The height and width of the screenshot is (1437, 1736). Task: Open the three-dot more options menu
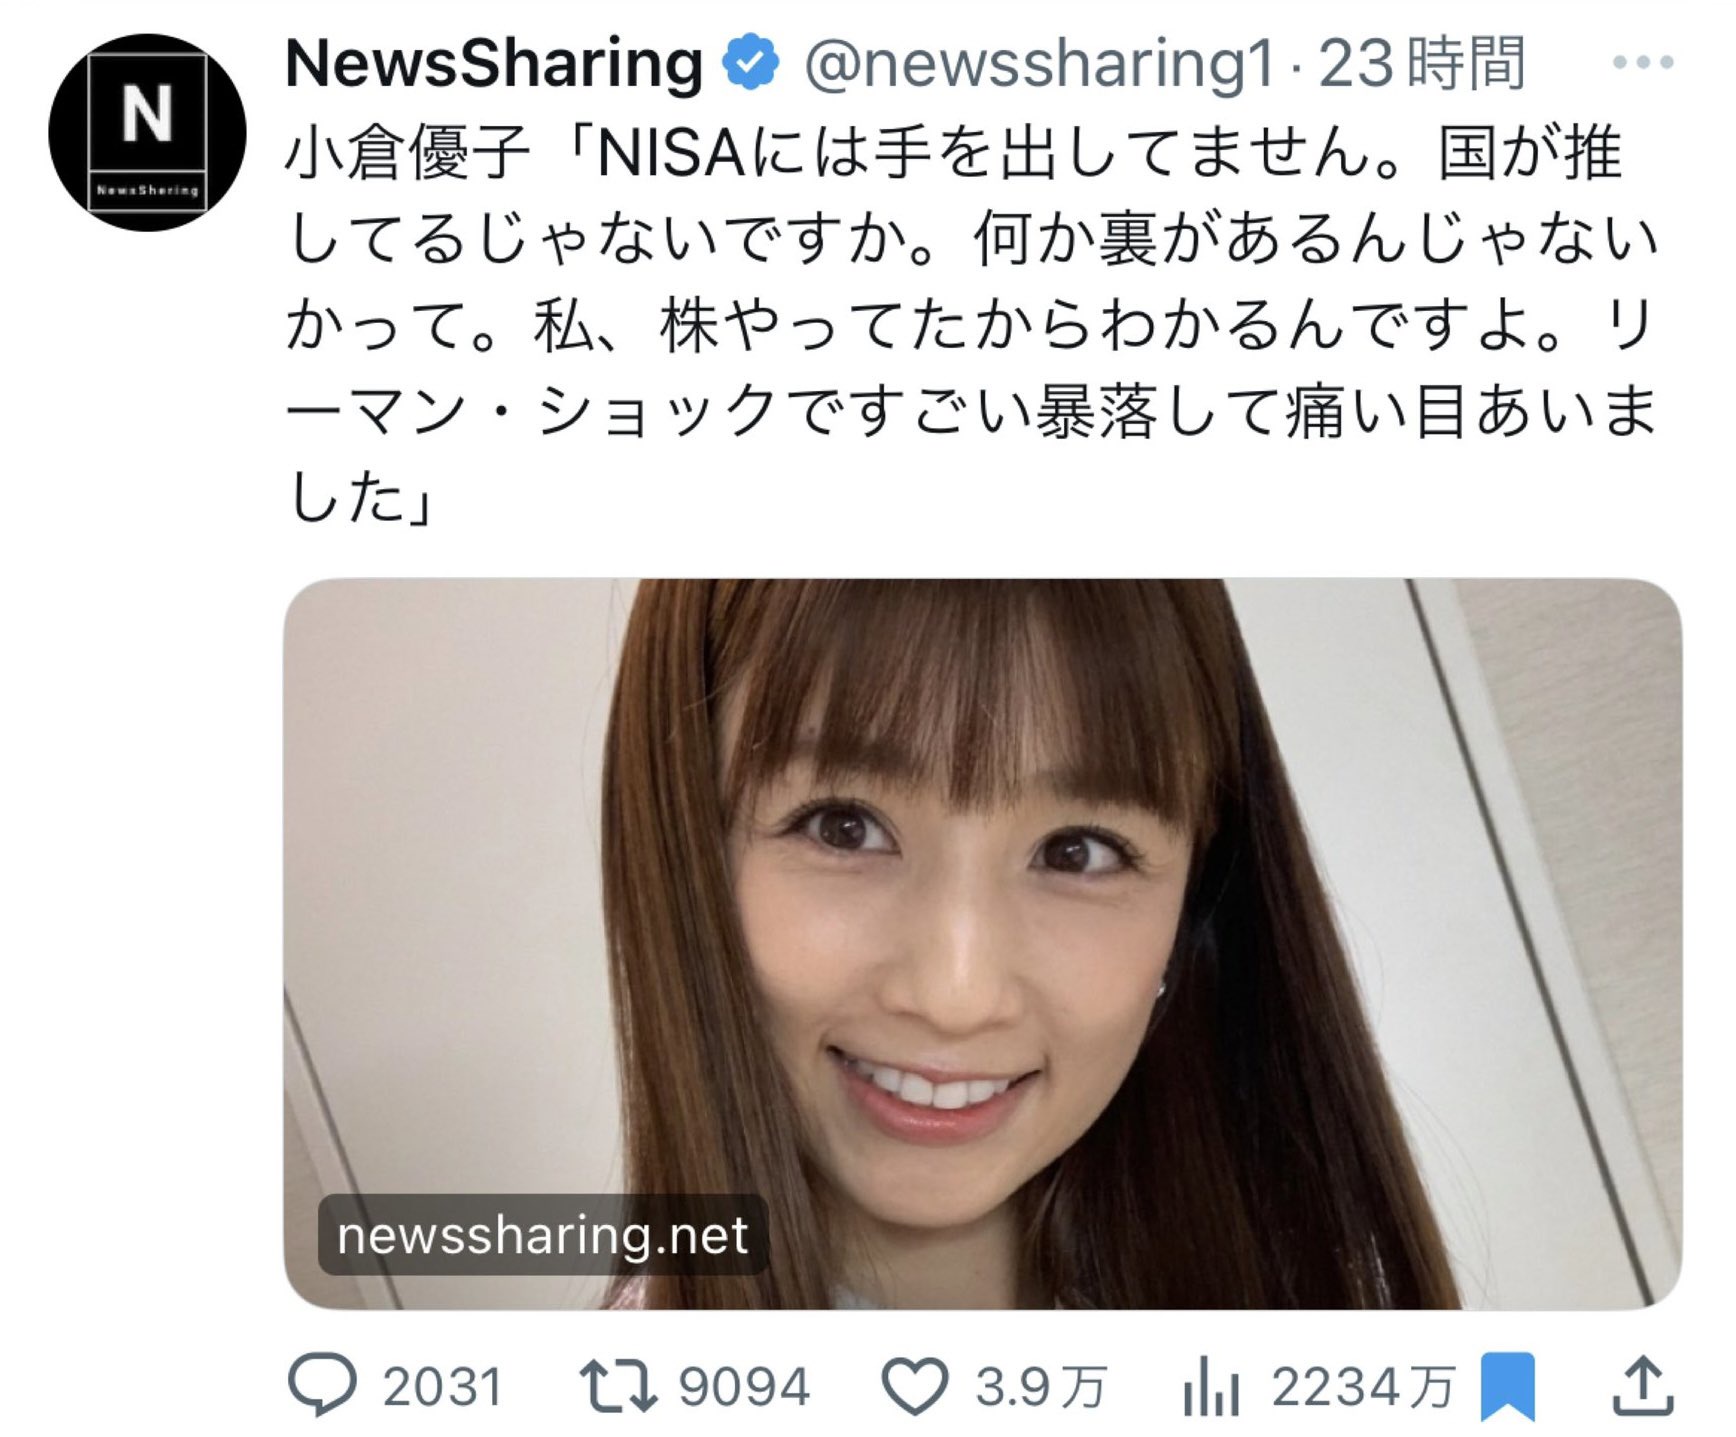pos(1643,62)
